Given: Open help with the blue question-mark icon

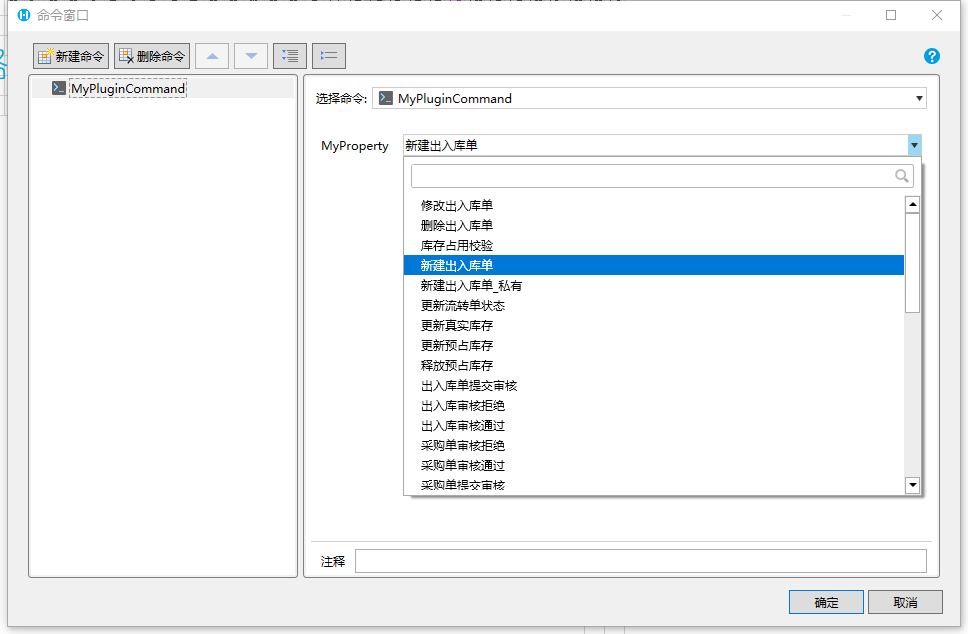Looking at the screenshot, I should pos(932,56).
